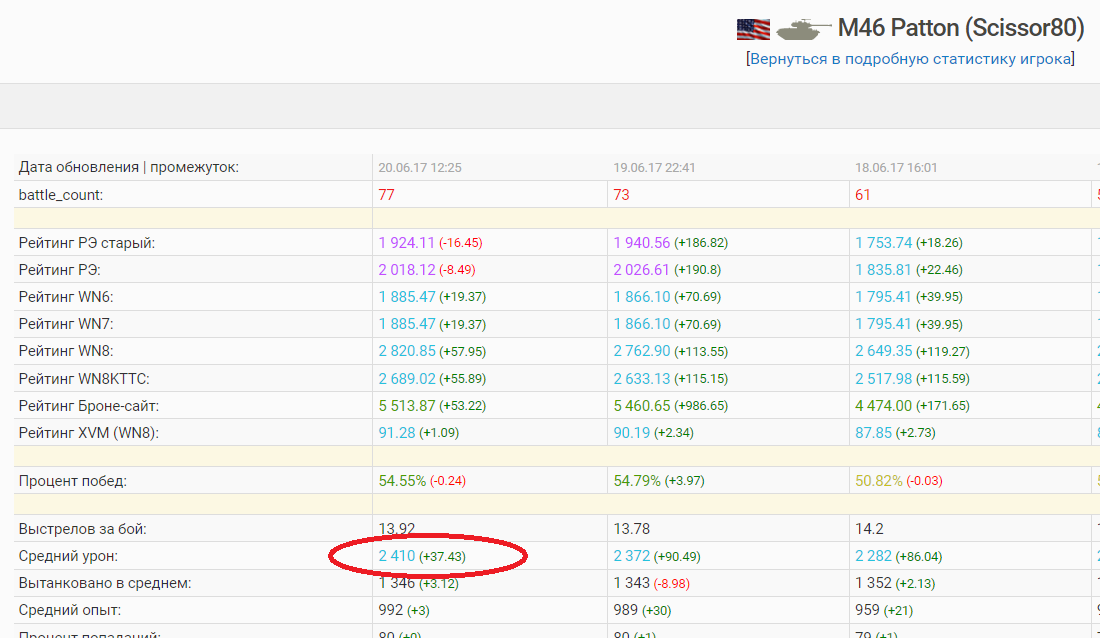This screenshot has height=638, width=1100.
Task: Click the win rate value 54.55%
Action: point(402,481)
